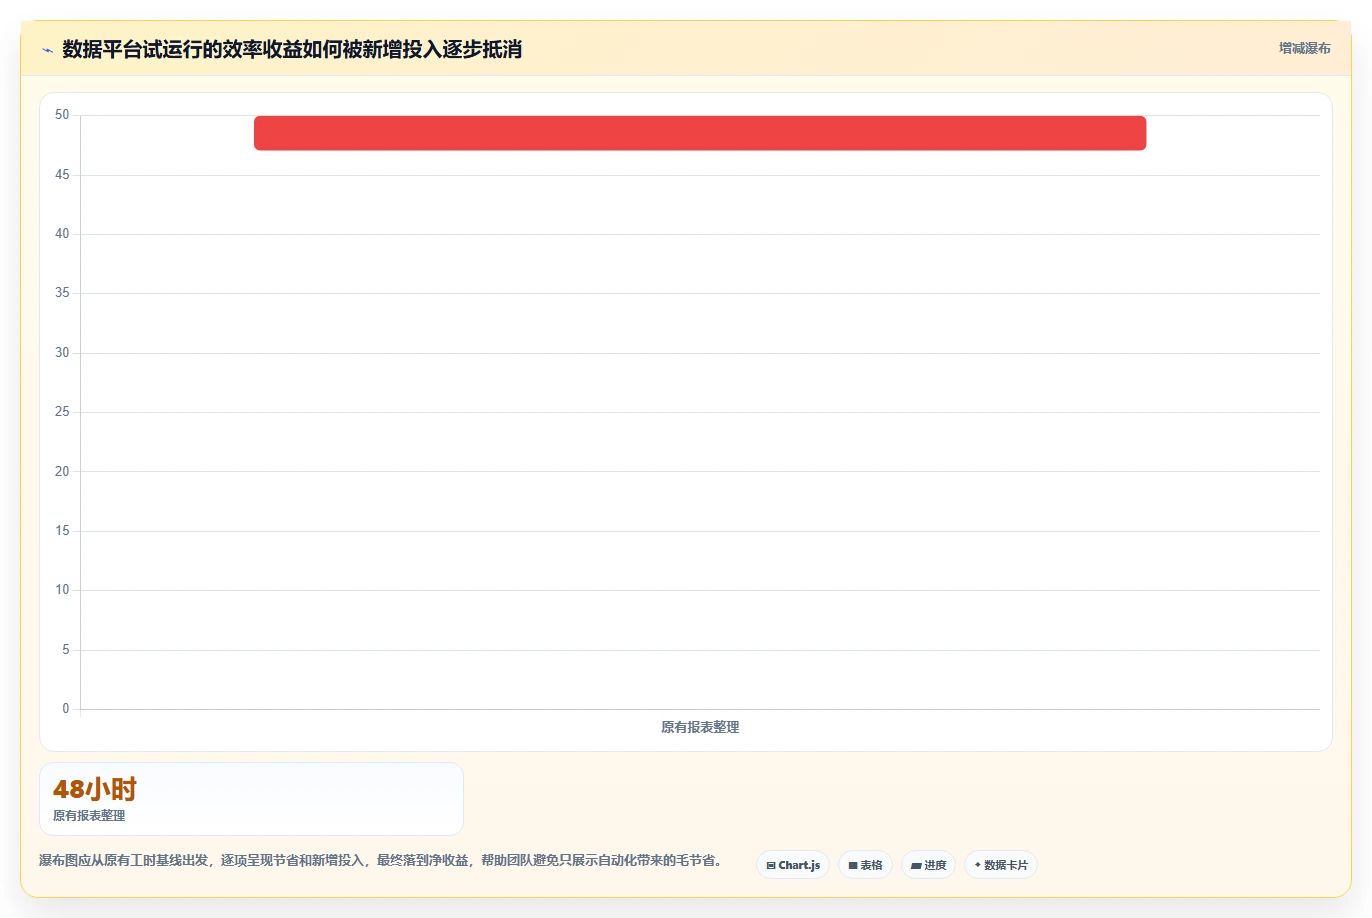Select the 进度 tag chip
The height and width of the screenshot is (918, 1372).
(928, 865)
